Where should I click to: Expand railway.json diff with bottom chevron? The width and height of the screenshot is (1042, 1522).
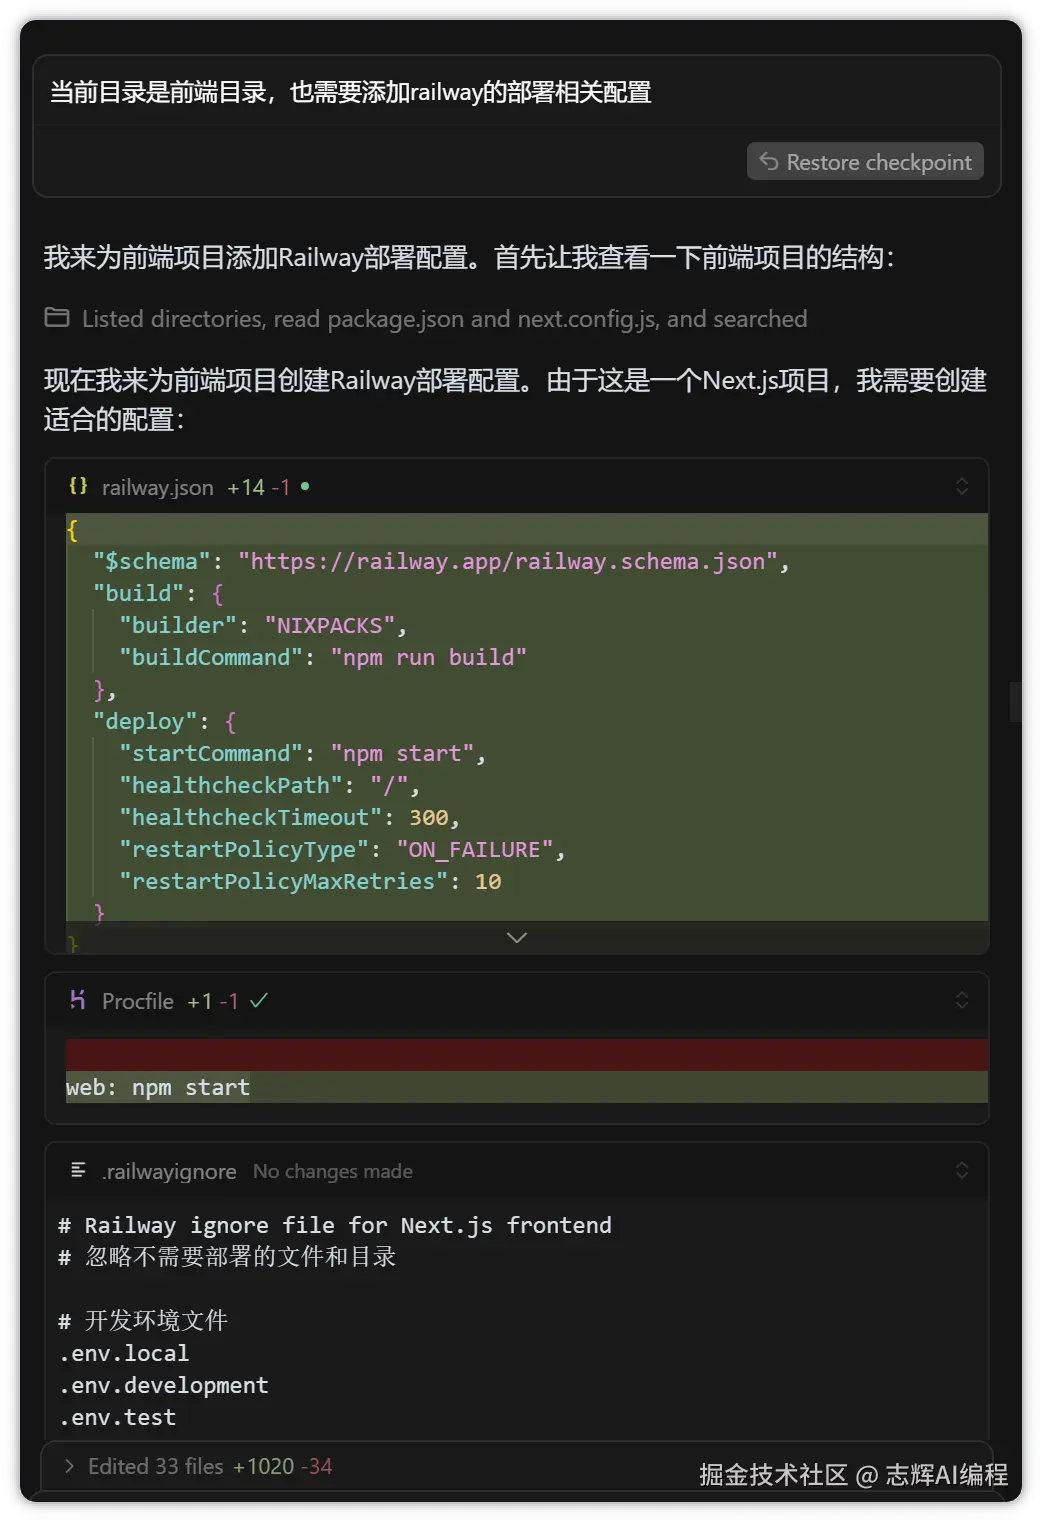pyautogui.click(x=516, y=937)
